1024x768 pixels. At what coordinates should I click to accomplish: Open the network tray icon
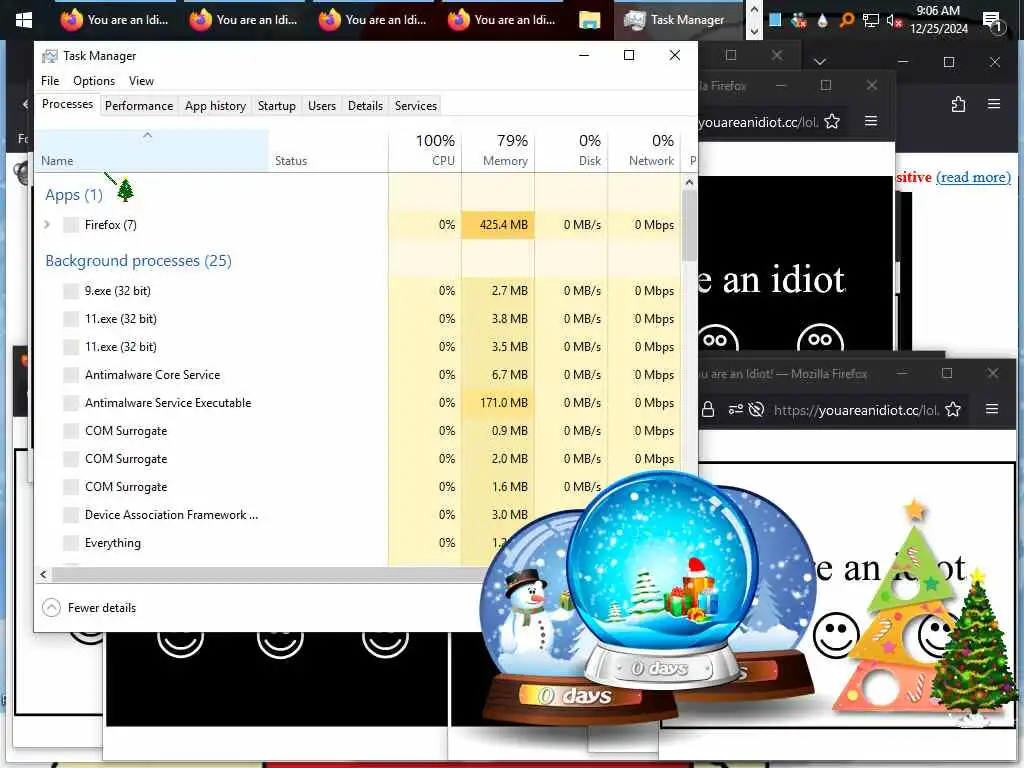(871, 20)
